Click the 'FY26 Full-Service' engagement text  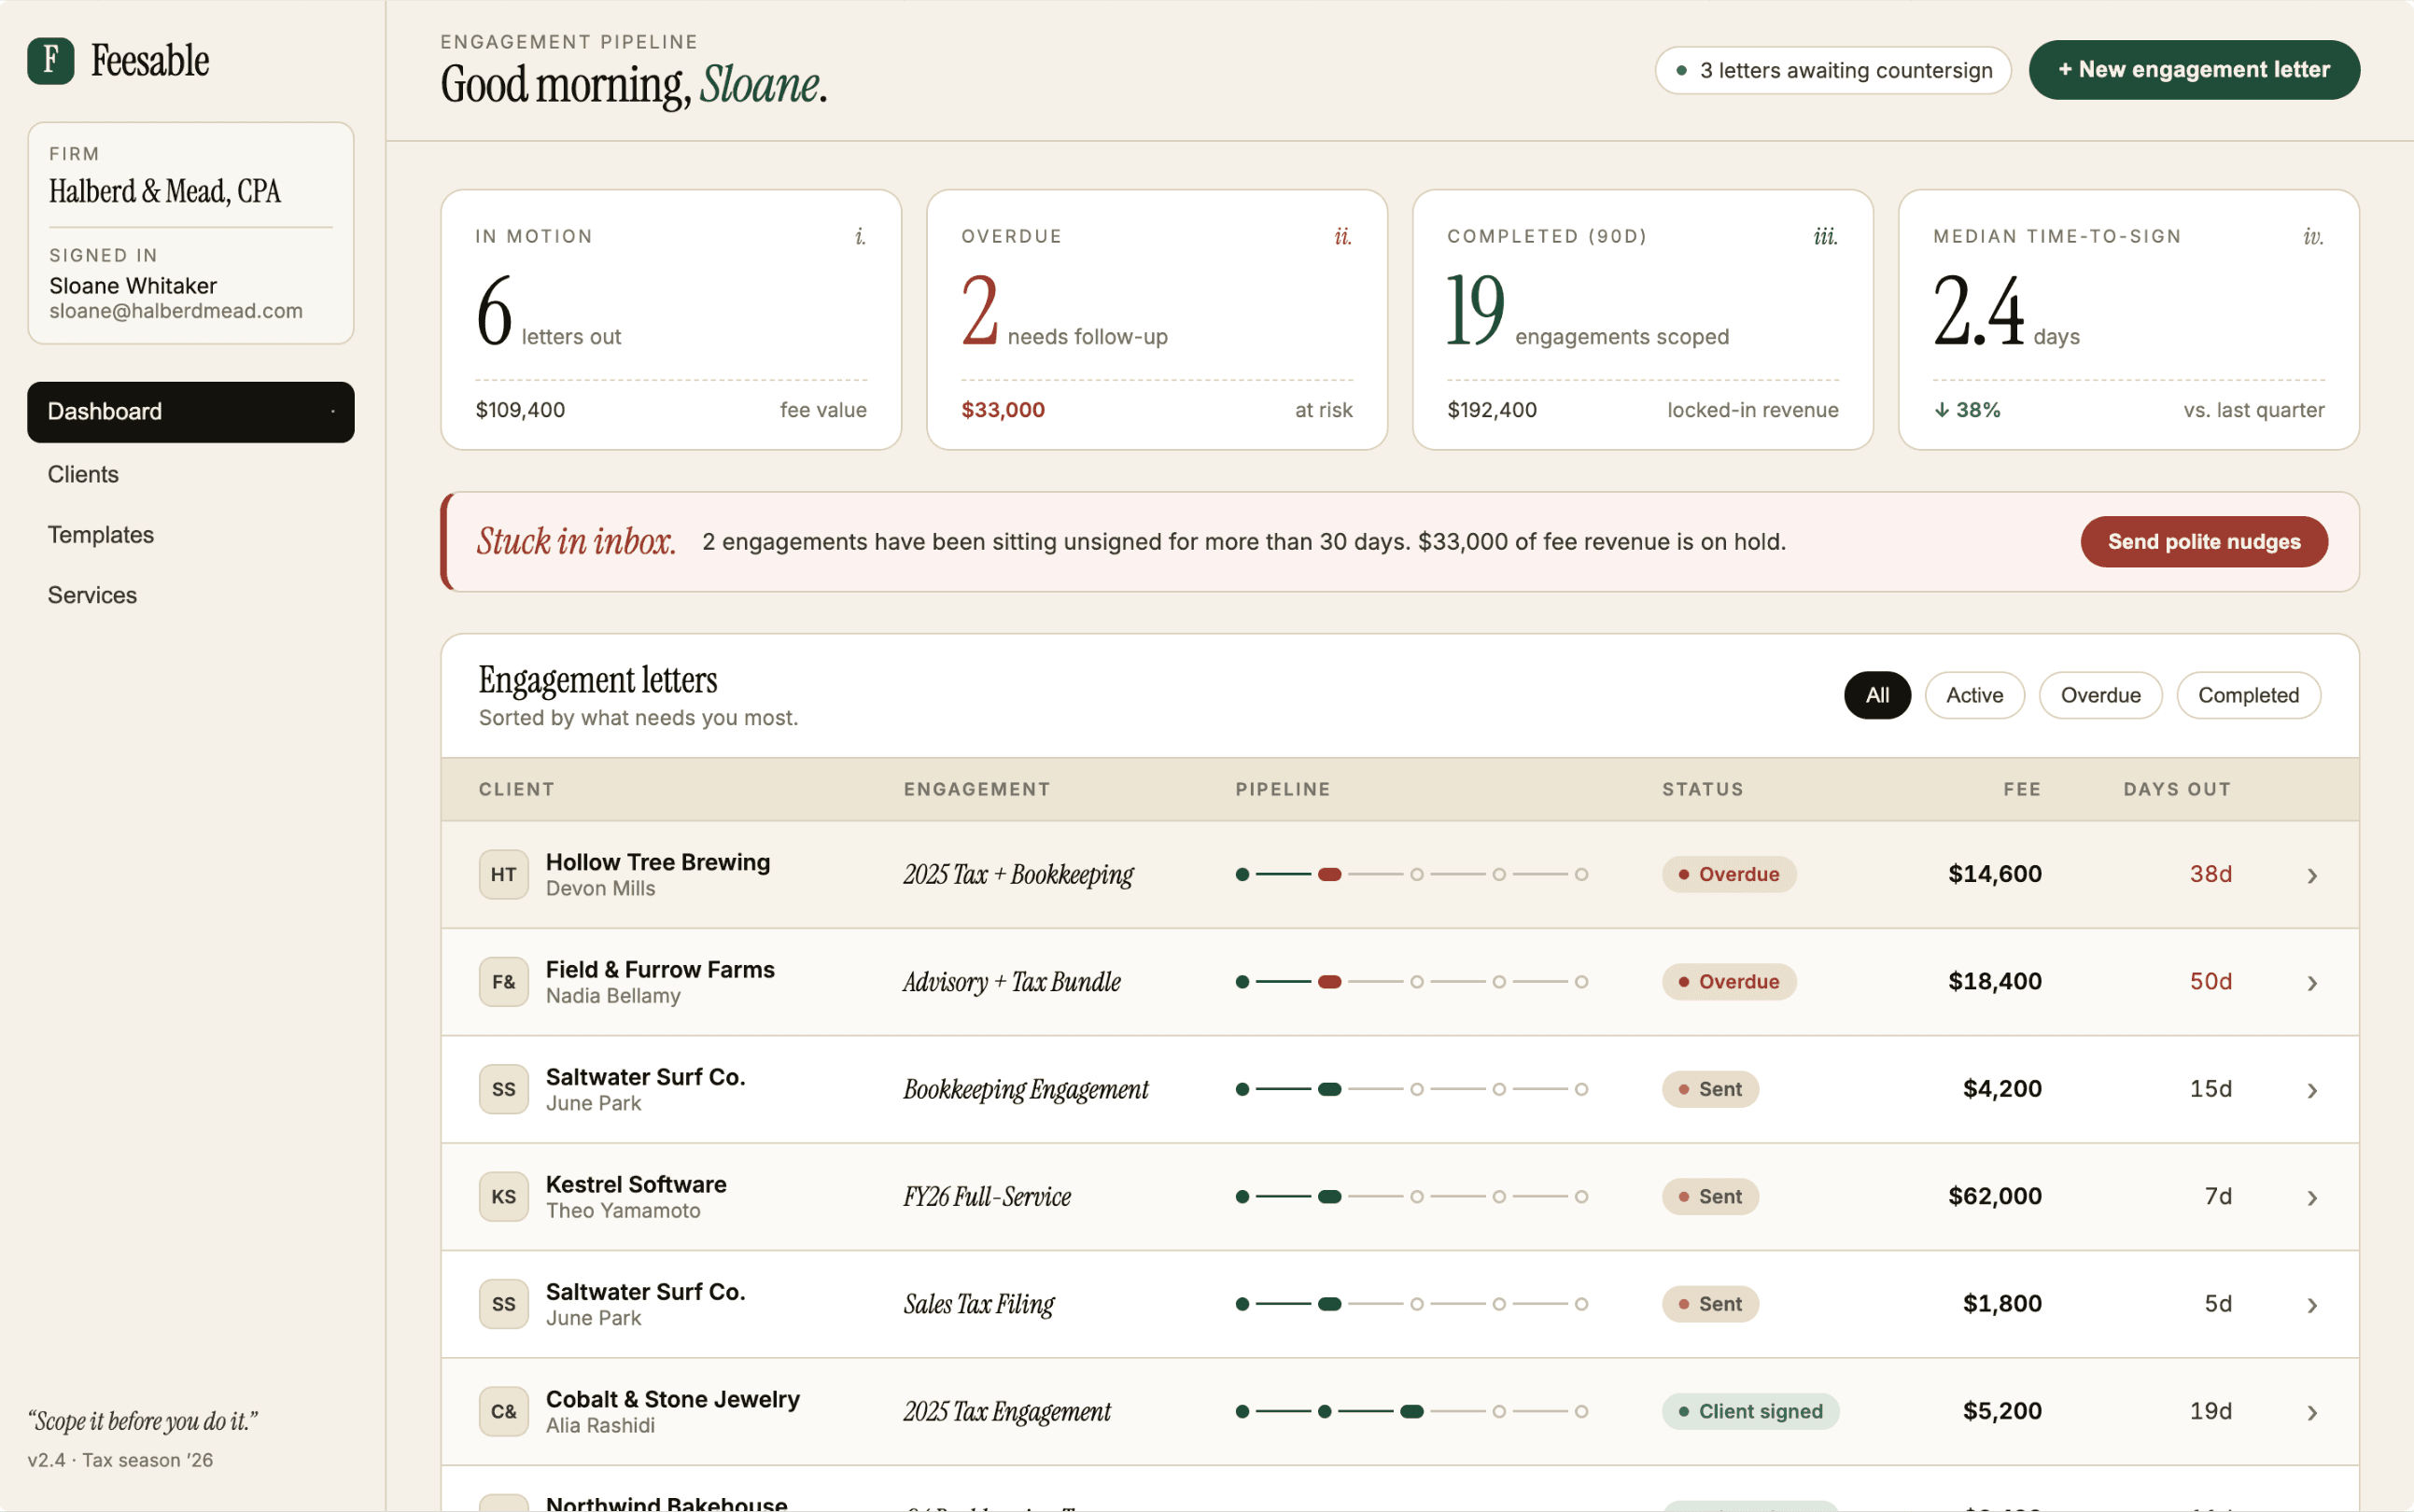[x=987, y=1197]
